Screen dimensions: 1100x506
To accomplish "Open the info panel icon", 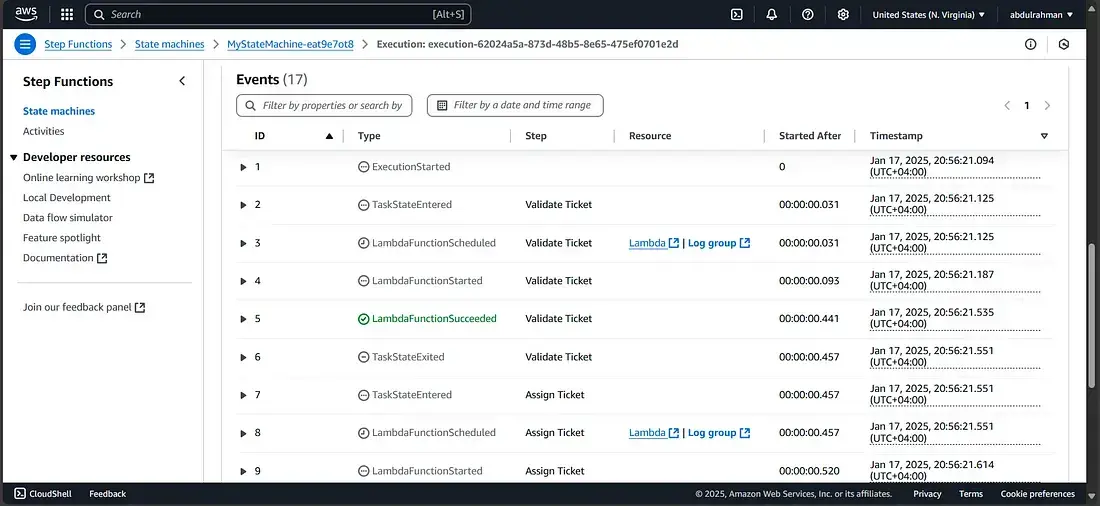I will [x=1031, y=44].
